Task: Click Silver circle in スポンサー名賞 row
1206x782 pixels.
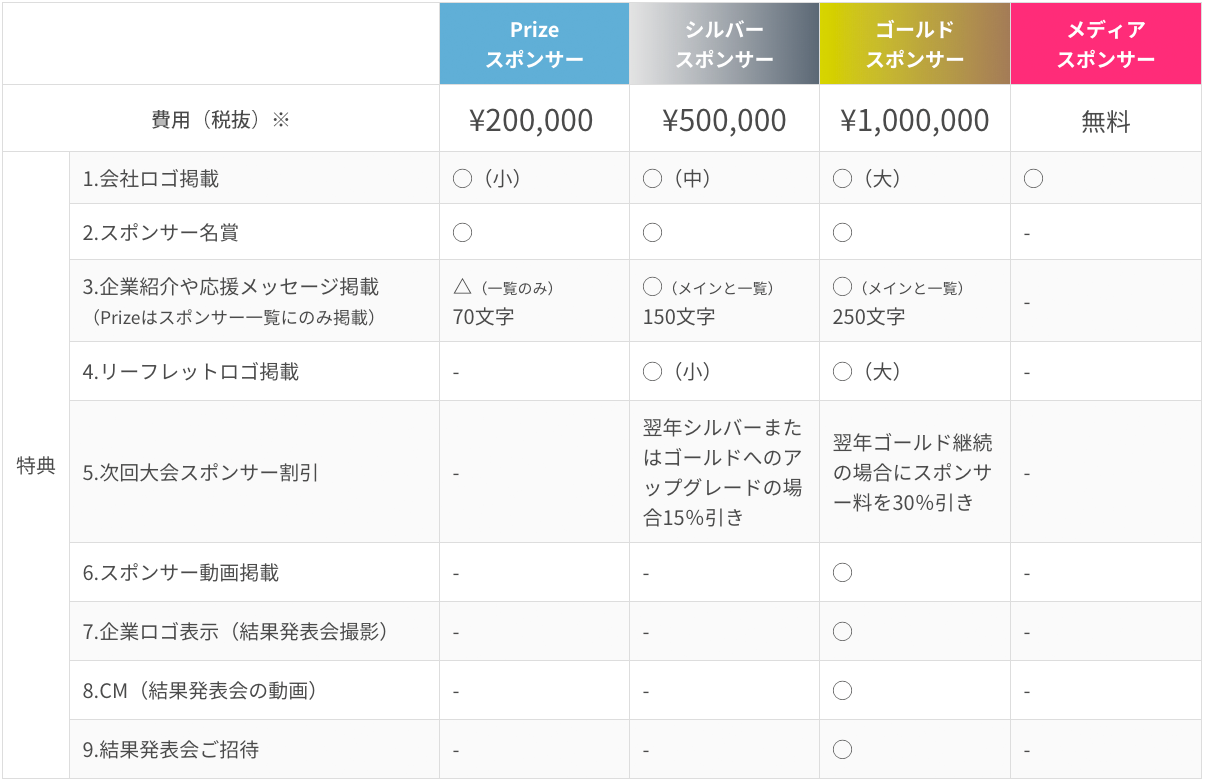Action: pos(653,233)
